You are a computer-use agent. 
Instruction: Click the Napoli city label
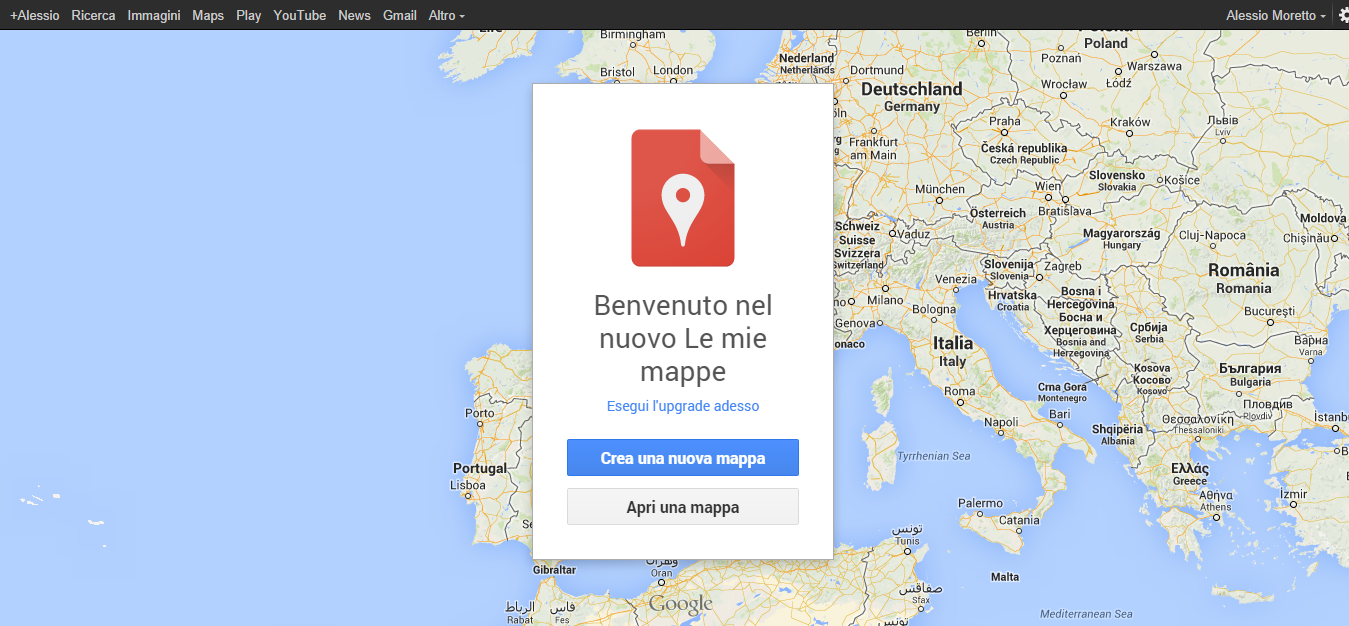point(1001,422)
